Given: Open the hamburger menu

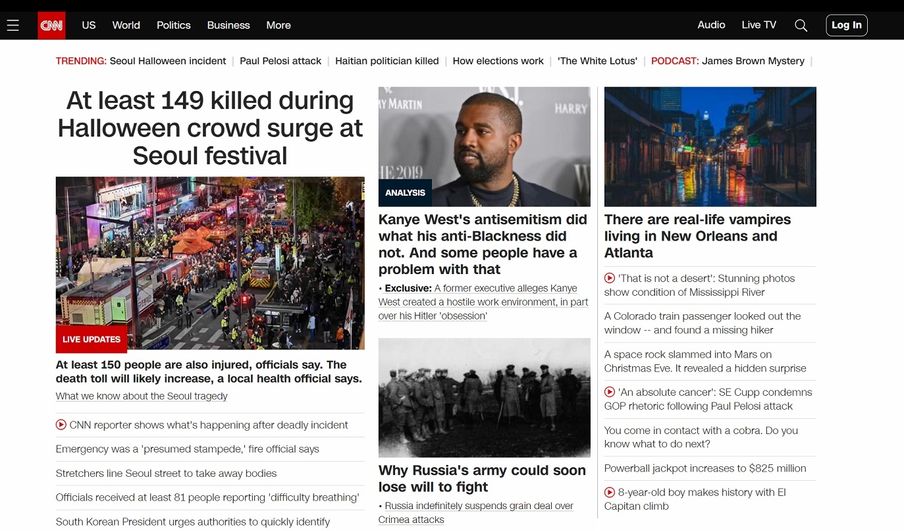Looking at the screenshot, I should coord(13,25).
